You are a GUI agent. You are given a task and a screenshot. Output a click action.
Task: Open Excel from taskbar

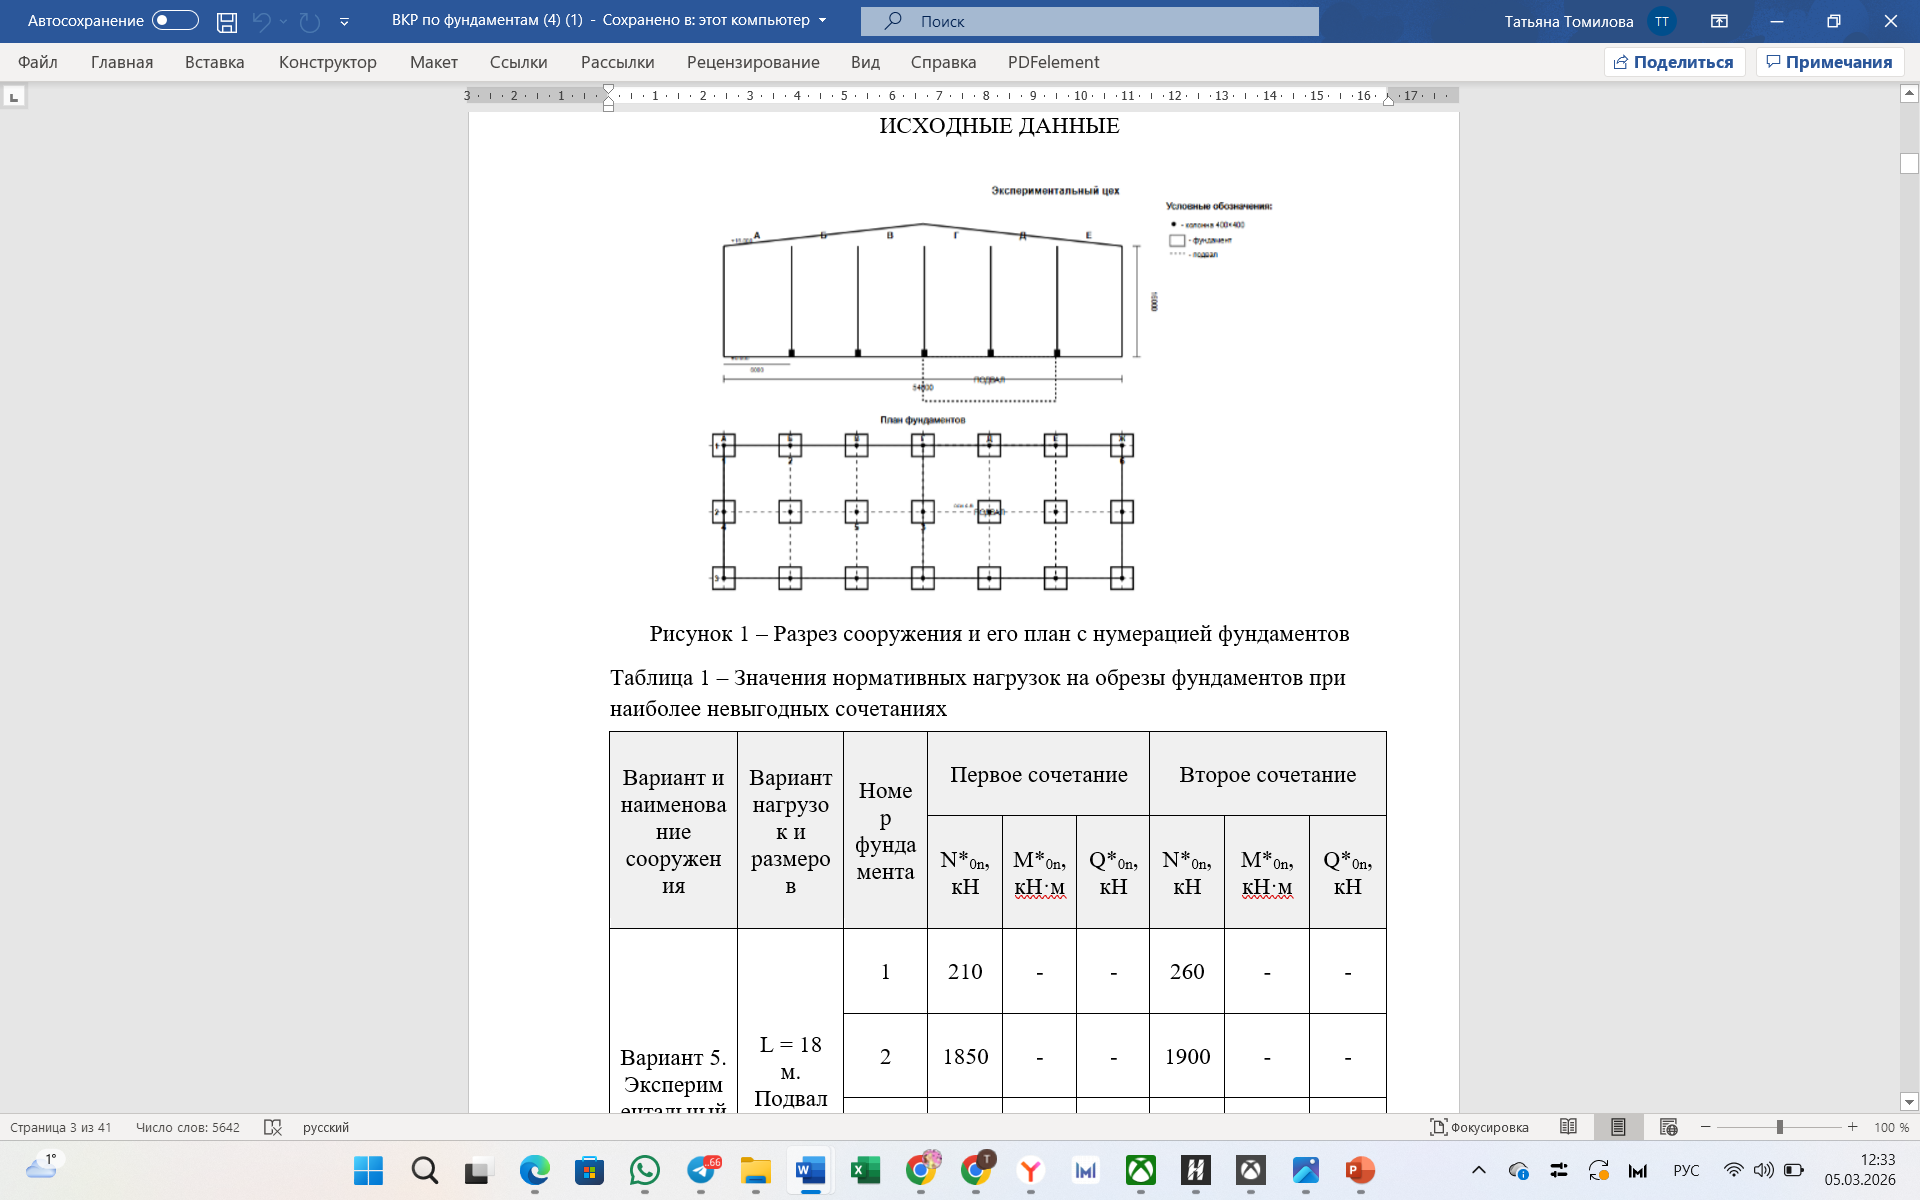(x=865, y=1170)
